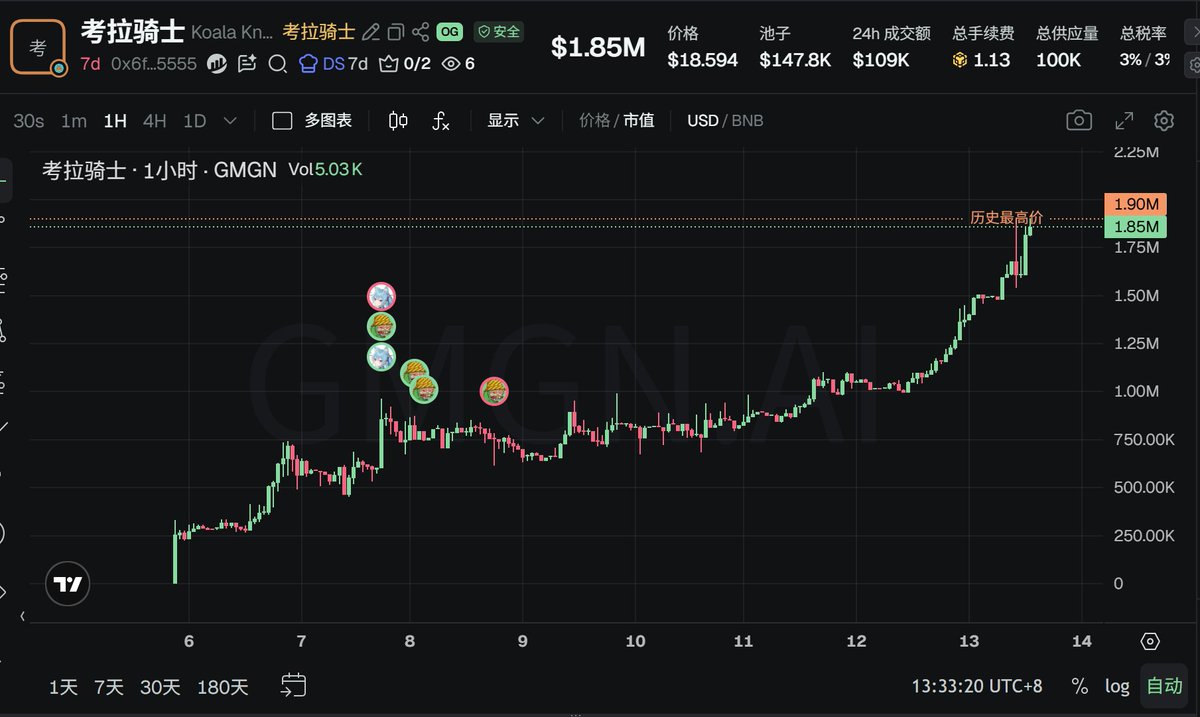This screenshot has height=717, width=1200.
Task: Take a chart snapshot with the camera icon
Action: point(1079,121)
